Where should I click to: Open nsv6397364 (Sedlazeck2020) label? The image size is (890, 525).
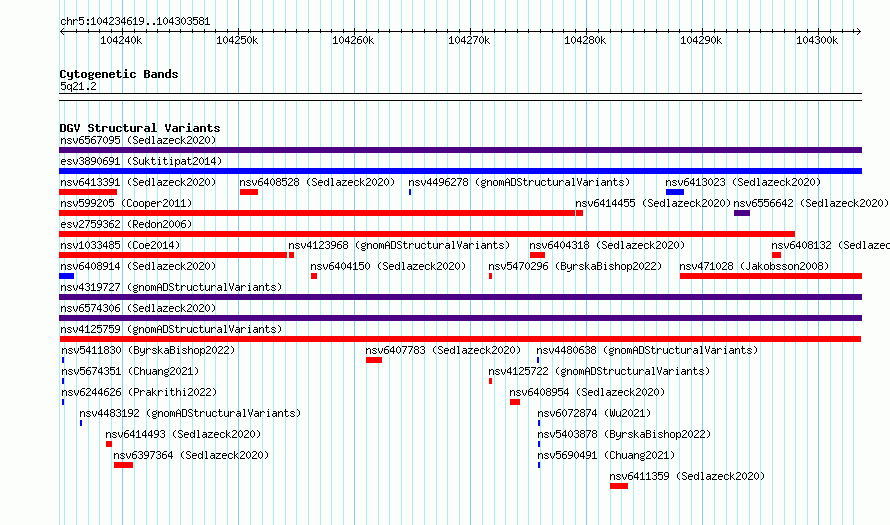[x=191, y=455]
